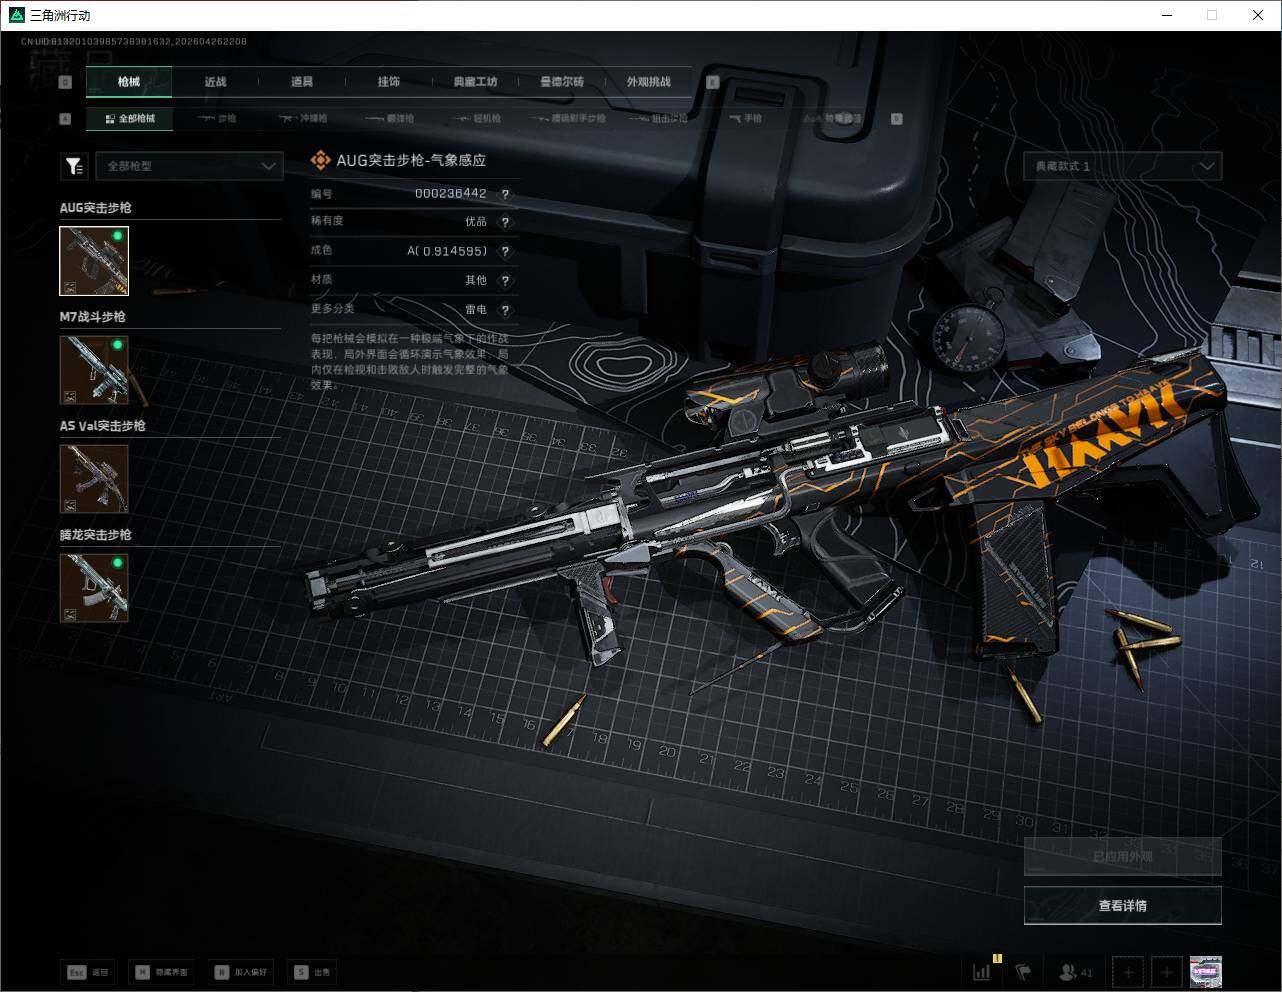Viewport: 1282px width, 992px height.
Task: Switch to the 外观挑战 tab
Action: [x=649, y=82]
